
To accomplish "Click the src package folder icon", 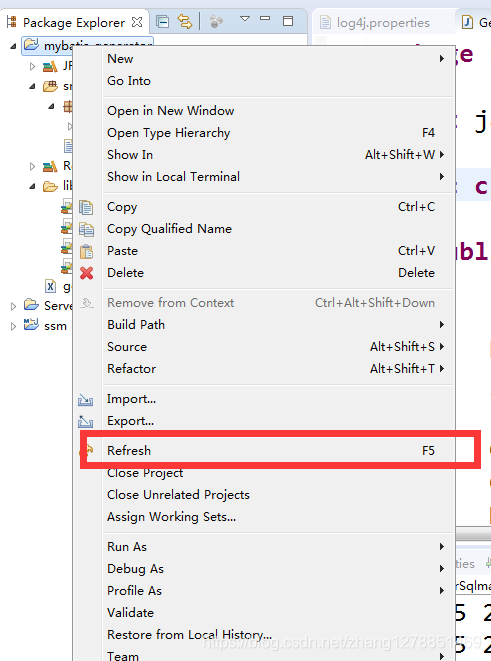I will (x=50, y=86).
